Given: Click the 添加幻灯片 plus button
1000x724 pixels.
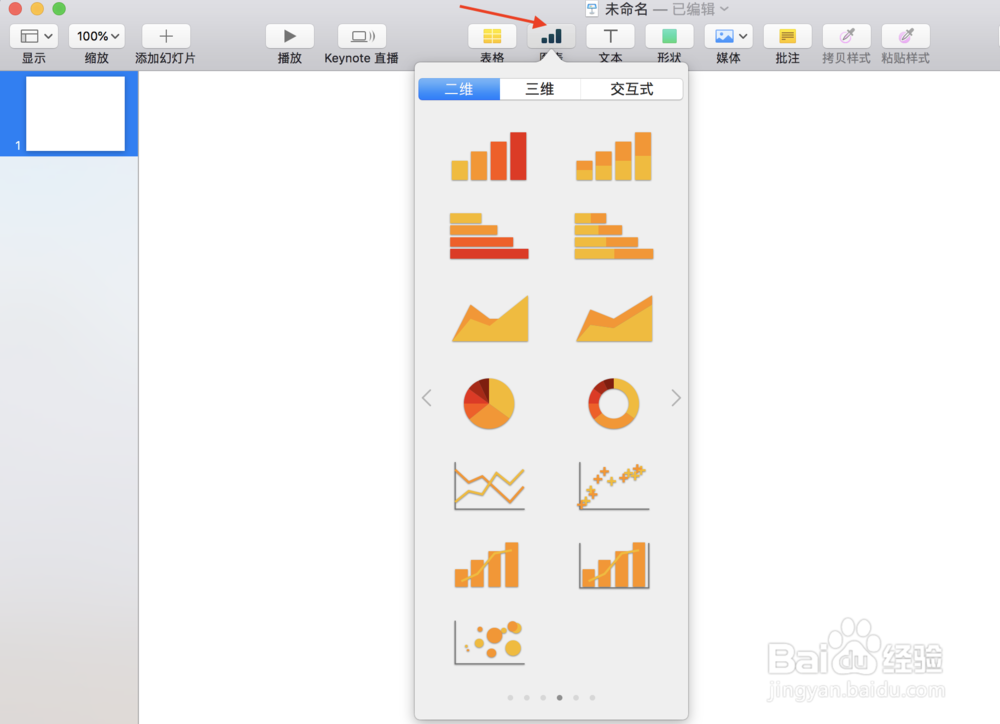Looking at the screenshot, I should [166, 36].
